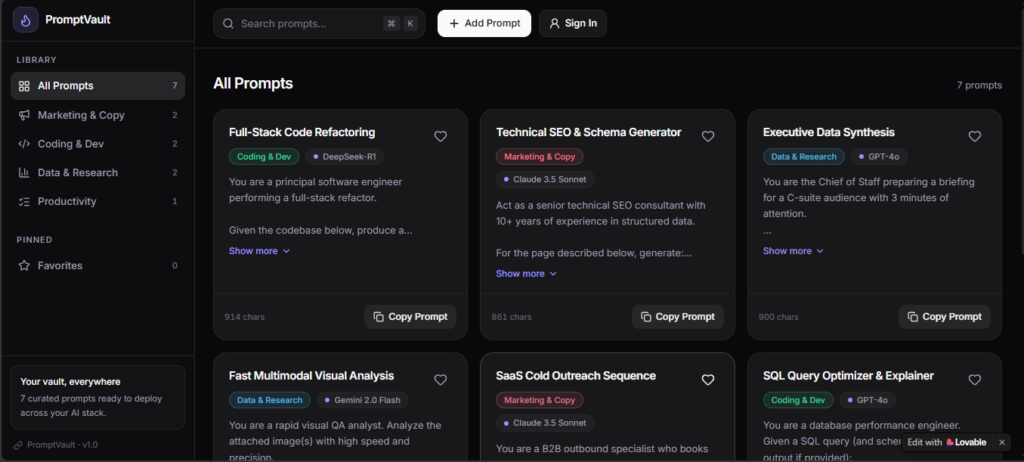Click Coding & Dev tag on Full-Stack card
The height and width of the screenshot is (462, 1024).
[x=264, y=157]
